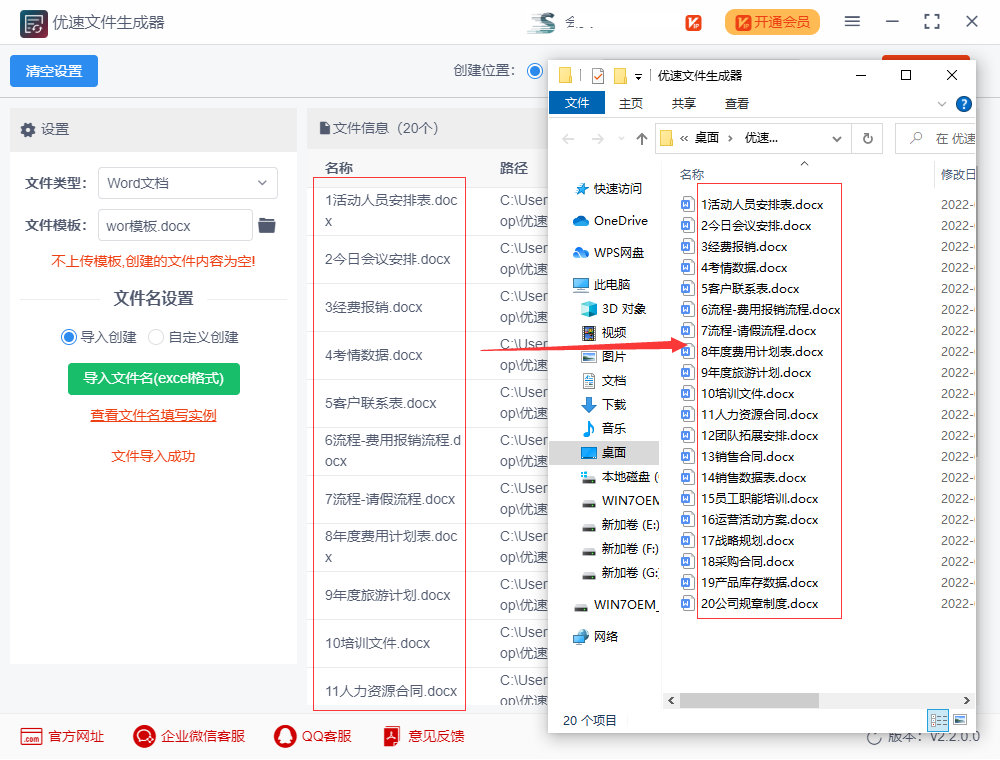Click the QQ support icon
1000x760 pixels.
pos(285,736)
